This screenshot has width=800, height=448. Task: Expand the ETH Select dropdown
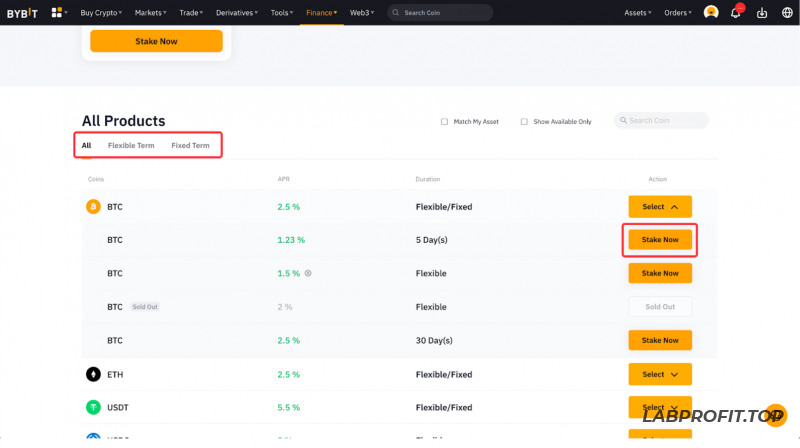point(660,374)
